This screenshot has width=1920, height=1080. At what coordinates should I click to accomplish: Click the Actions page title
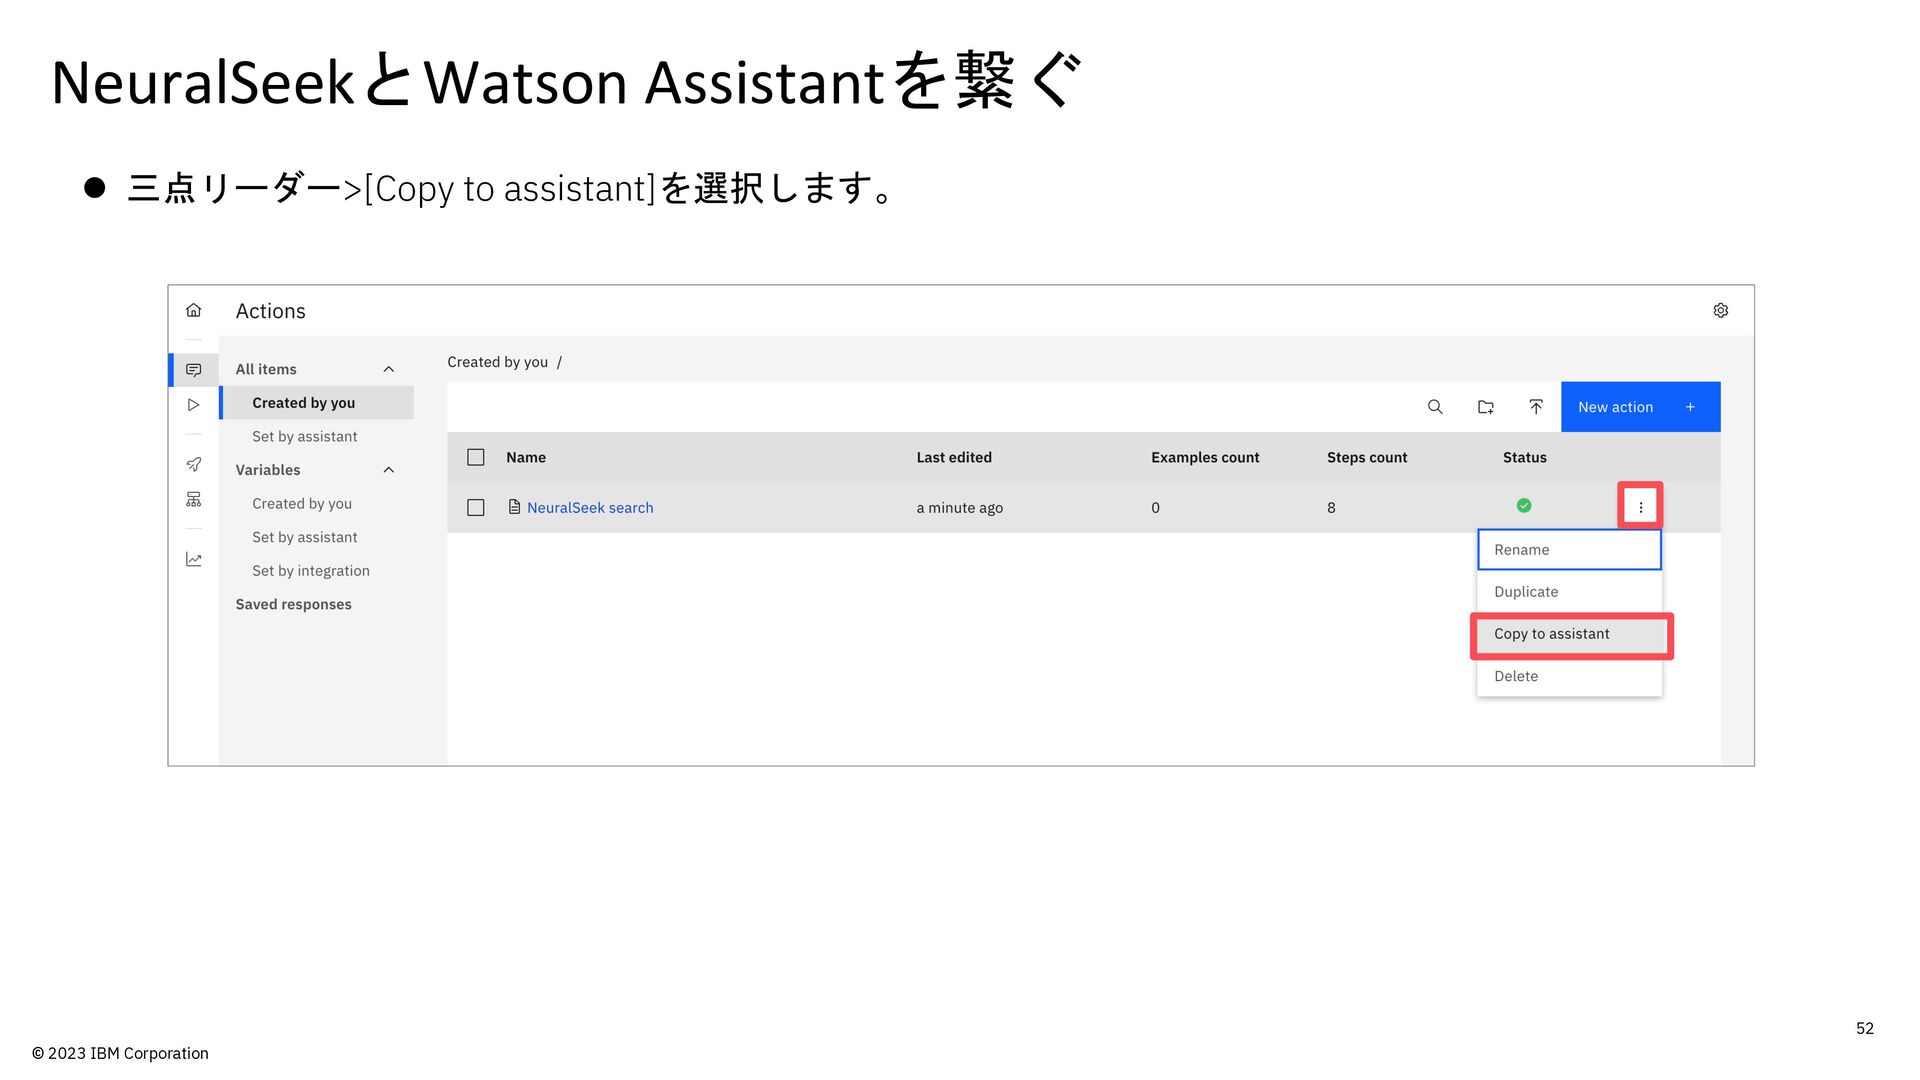[270, 311]
